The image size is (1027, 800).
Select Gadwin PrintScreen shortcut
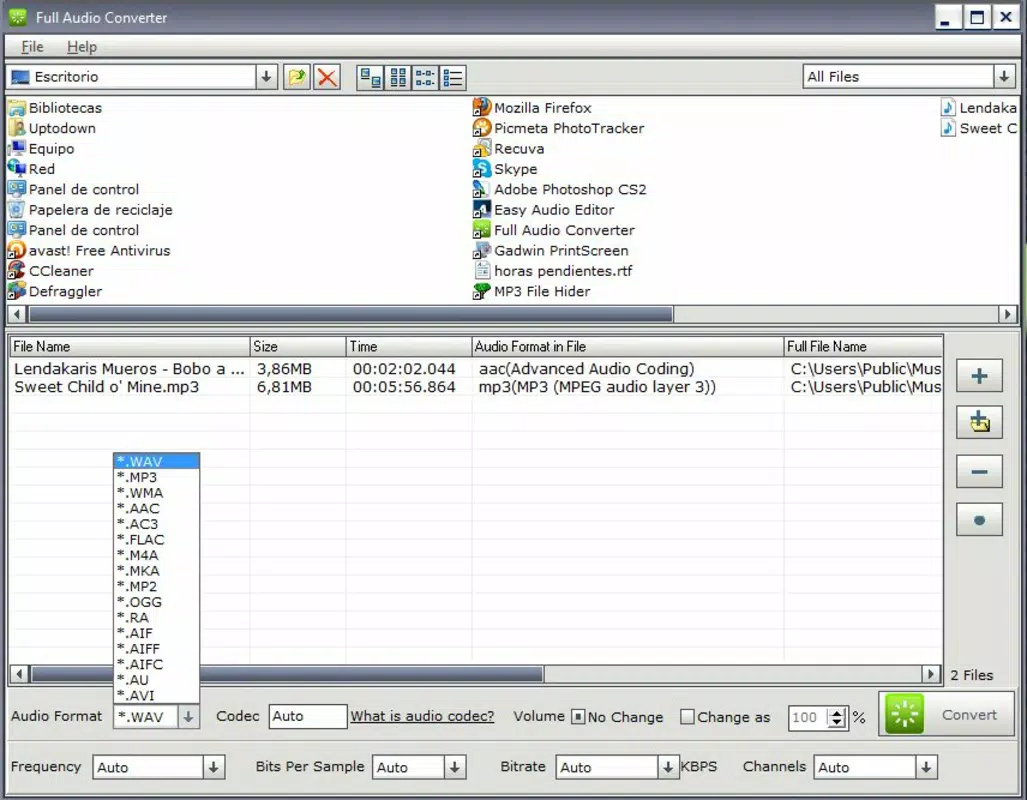pyautogui.click(x=550, y=250)
